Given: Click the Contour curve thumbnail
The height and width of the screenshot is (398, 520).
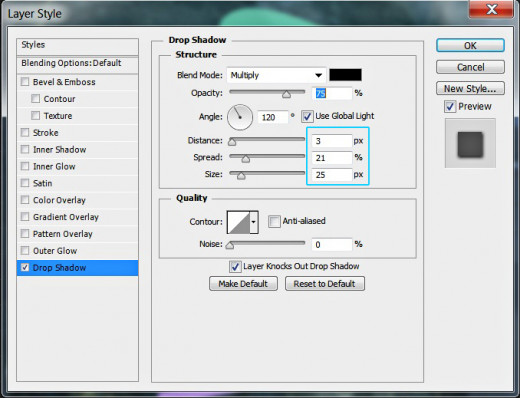Looking at the screenshot, I should 239,222.
